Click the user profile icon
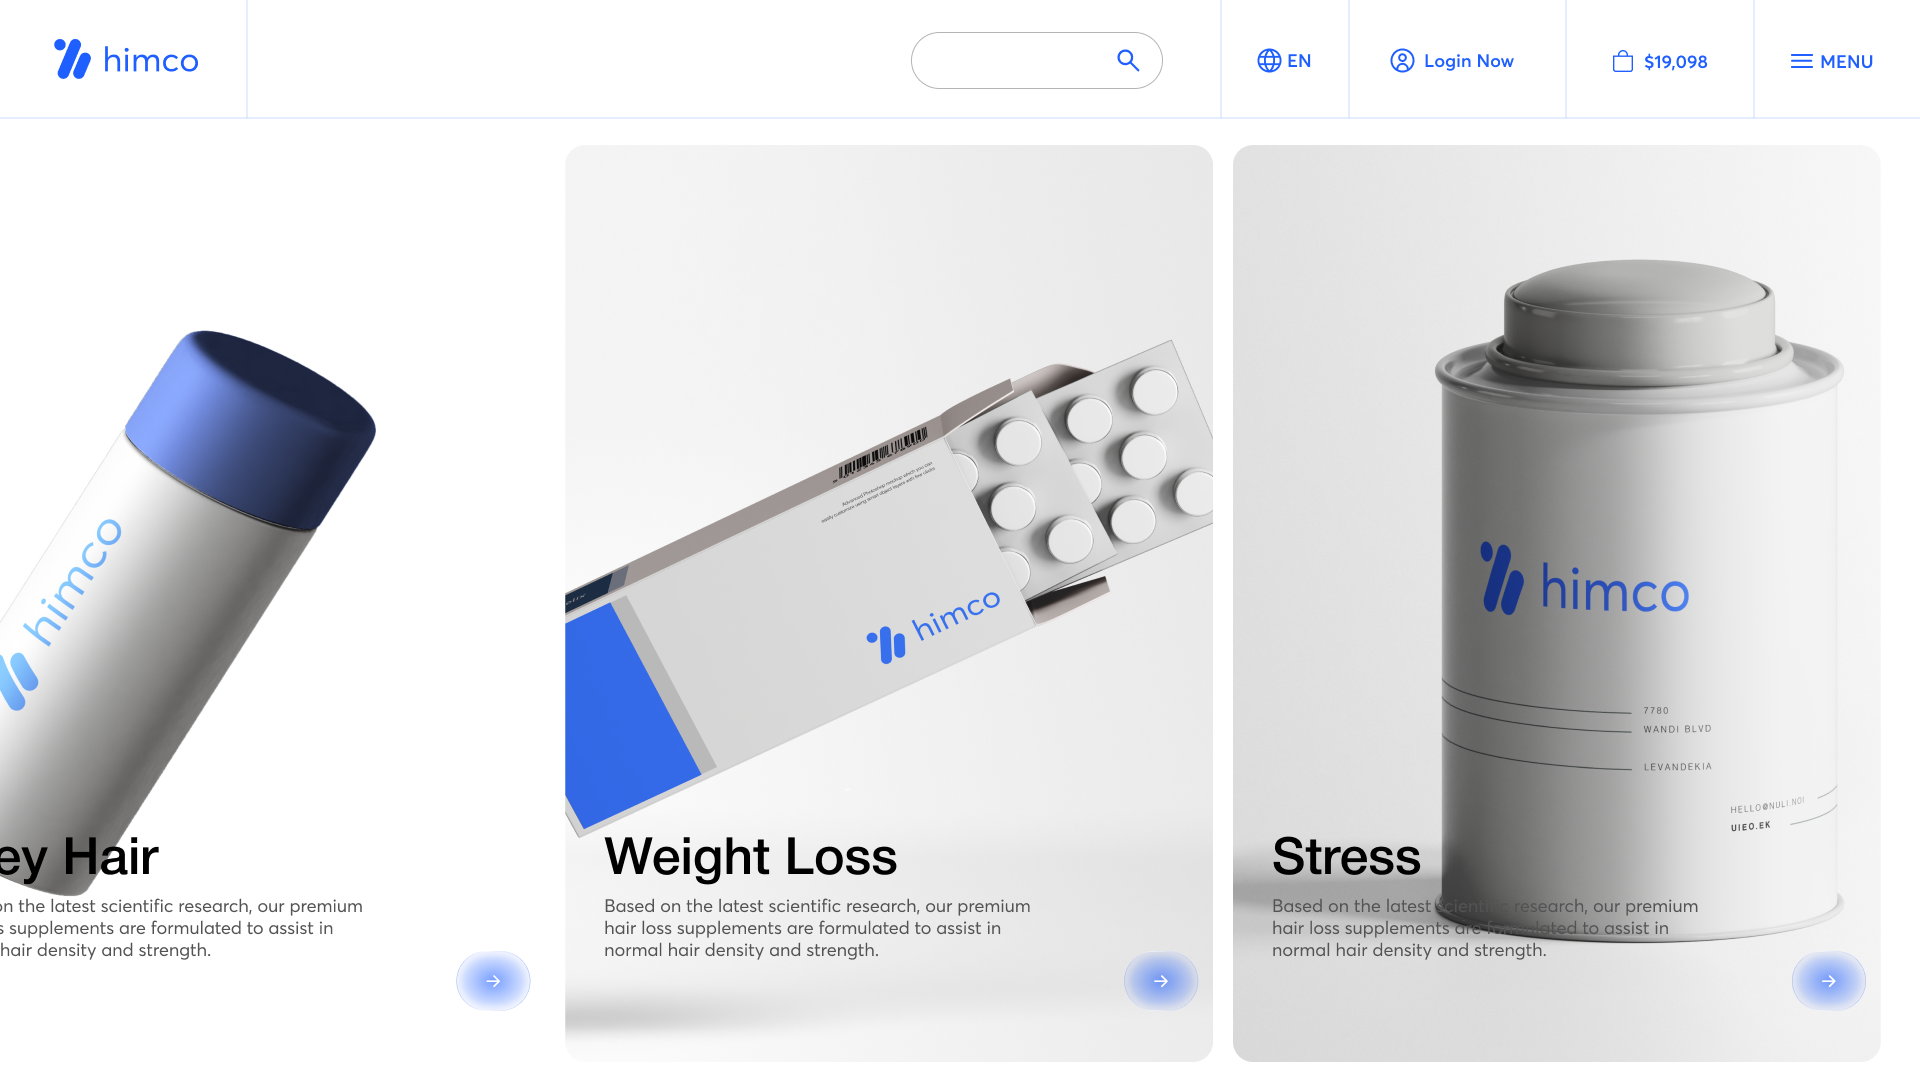 (x=1402, y=61)
